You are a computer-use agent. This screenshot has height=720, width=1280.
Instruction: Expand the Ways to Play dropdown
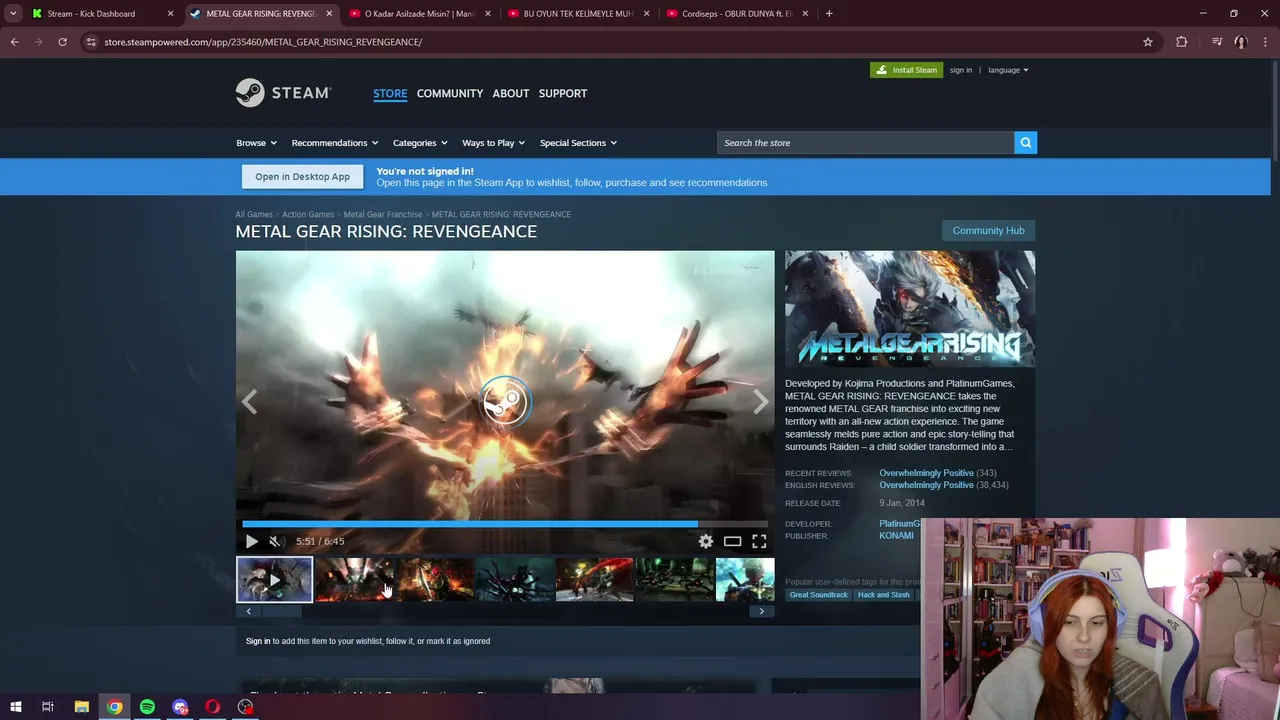[493, 143]
